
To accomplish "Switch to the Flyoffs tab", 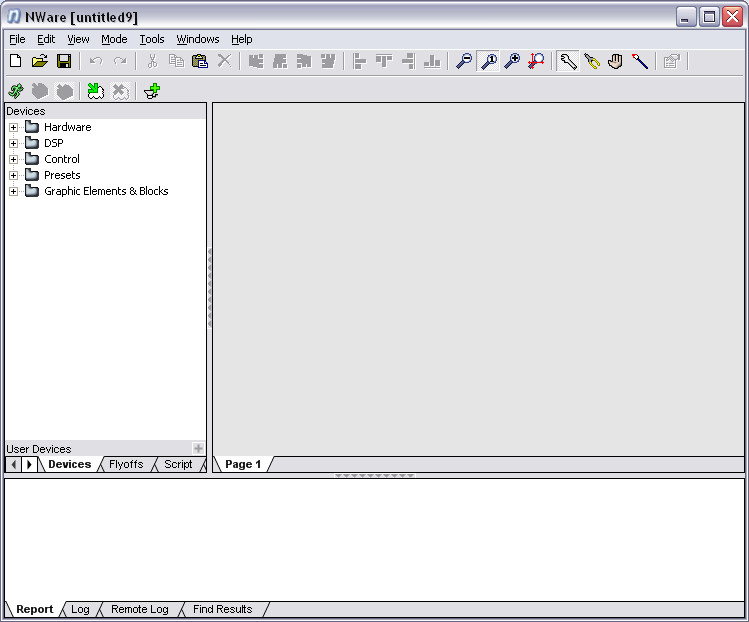I will point(126,464).
